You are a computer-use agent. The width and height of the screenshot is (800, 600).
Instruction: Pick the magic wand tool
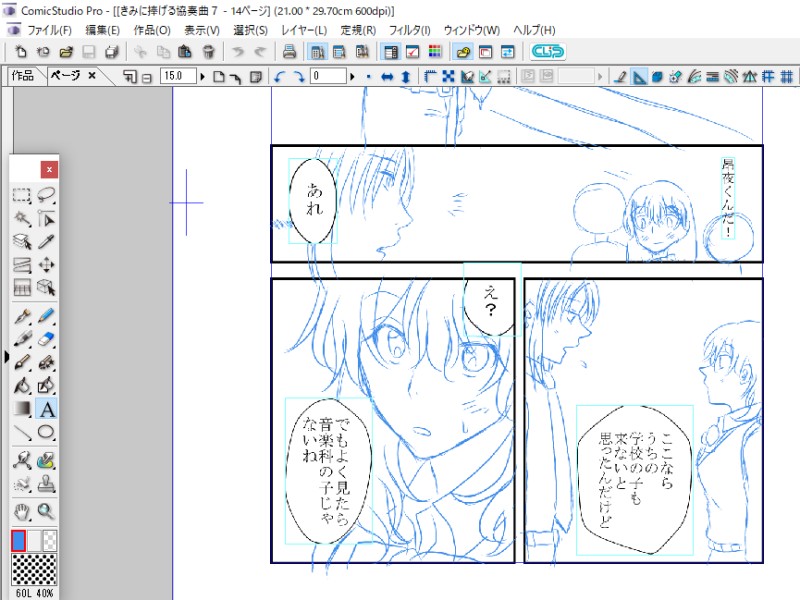[21, 218]
